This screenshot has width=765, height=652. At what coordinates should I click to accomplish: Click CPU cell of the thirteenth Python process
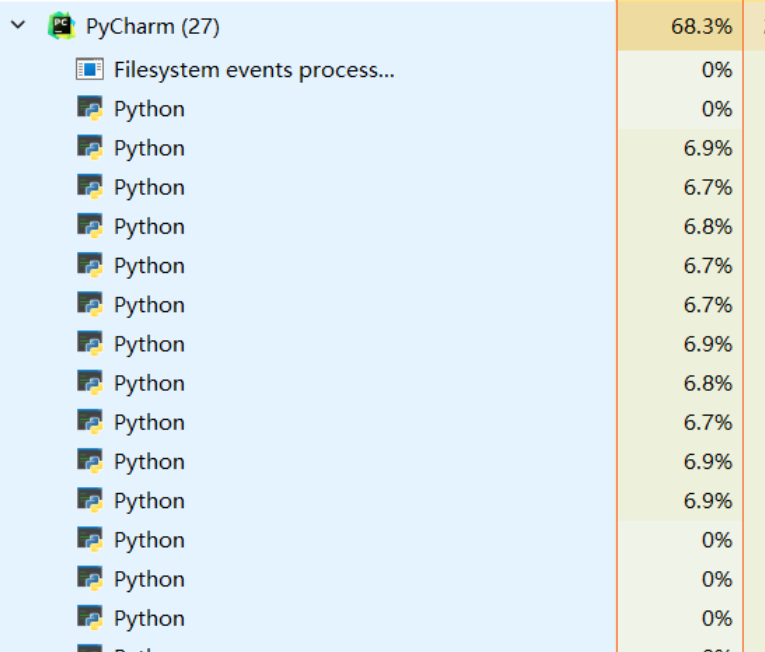click(716, 579)
